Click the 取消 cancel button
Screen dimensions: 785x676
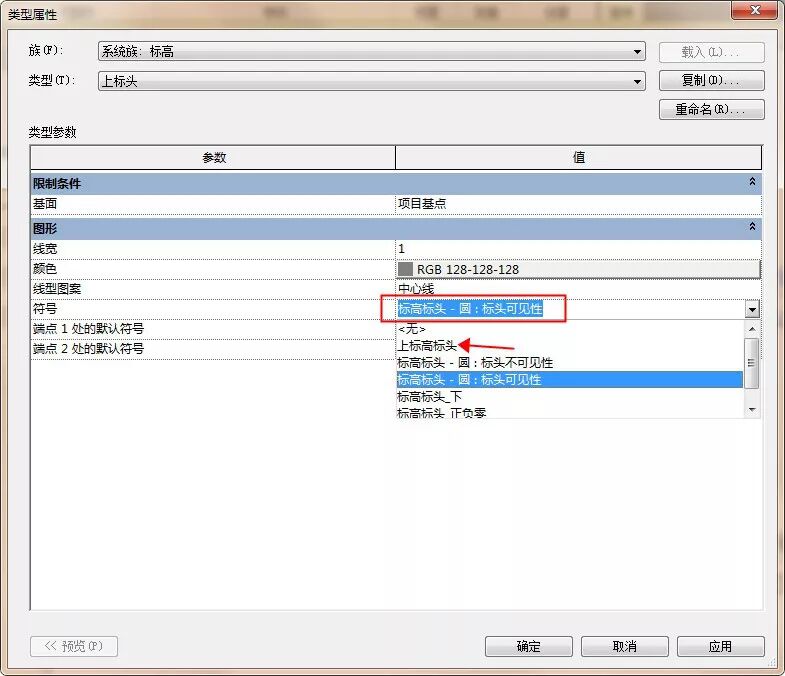624,646
